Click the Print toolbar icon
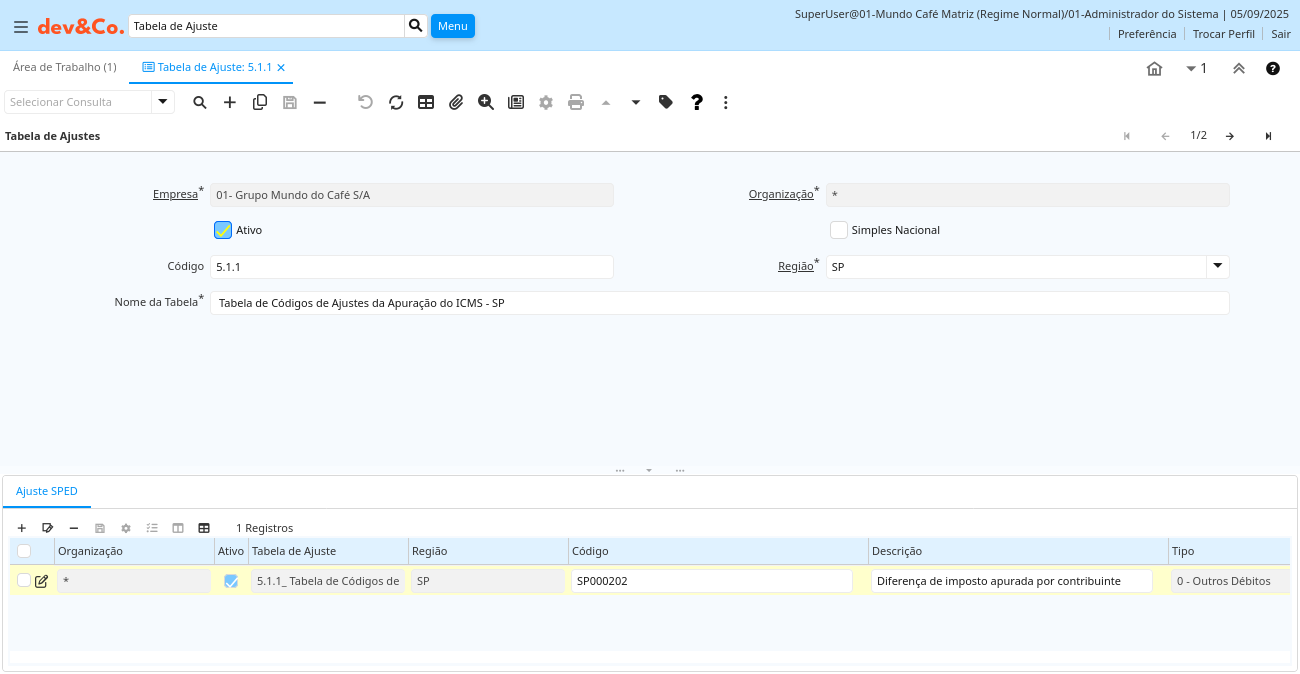The height and width of the screenshot is (674, 1300). 576,102
